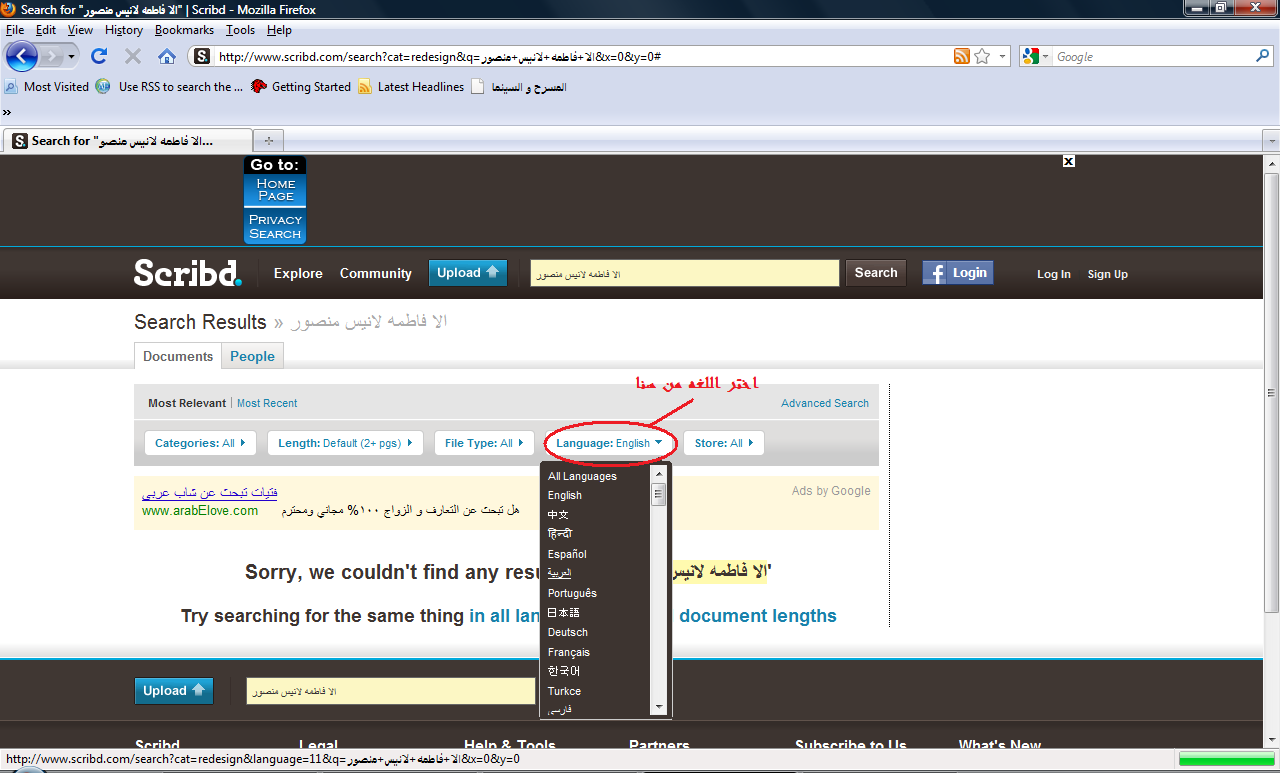Open a new tab with the plus button
The height and width of the screenshot is (773, 1280).
pos(268,141)
